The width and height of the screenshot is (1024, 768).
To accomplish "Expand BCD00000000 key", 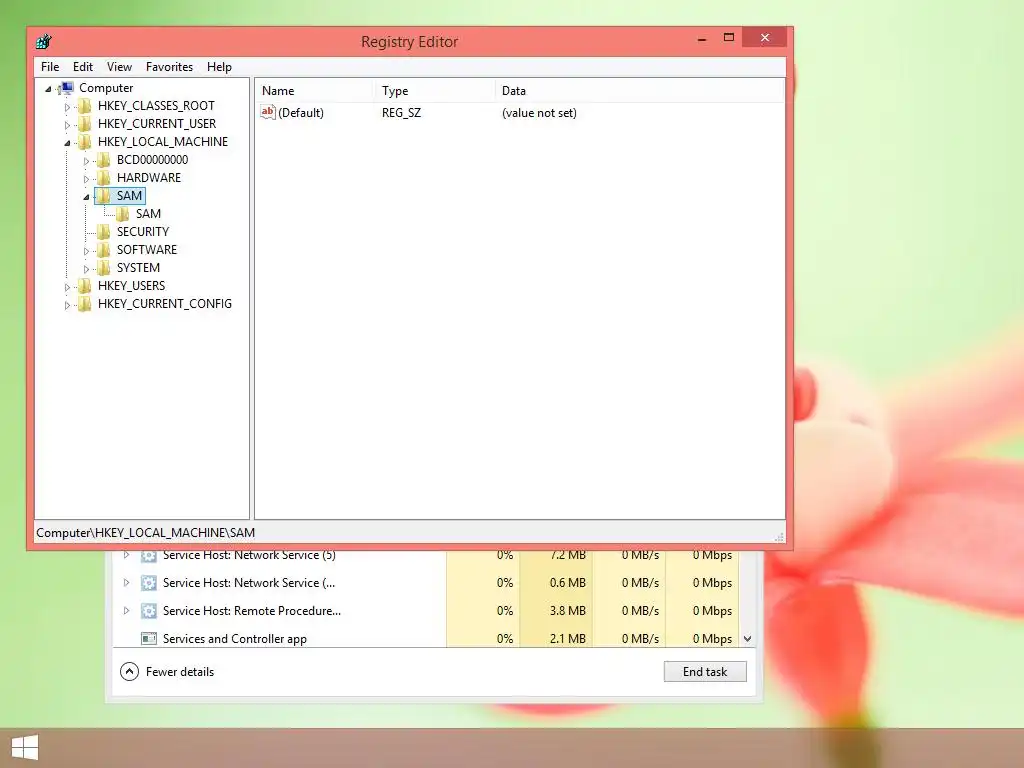I will pyautogui.click(x=86, y=161).
